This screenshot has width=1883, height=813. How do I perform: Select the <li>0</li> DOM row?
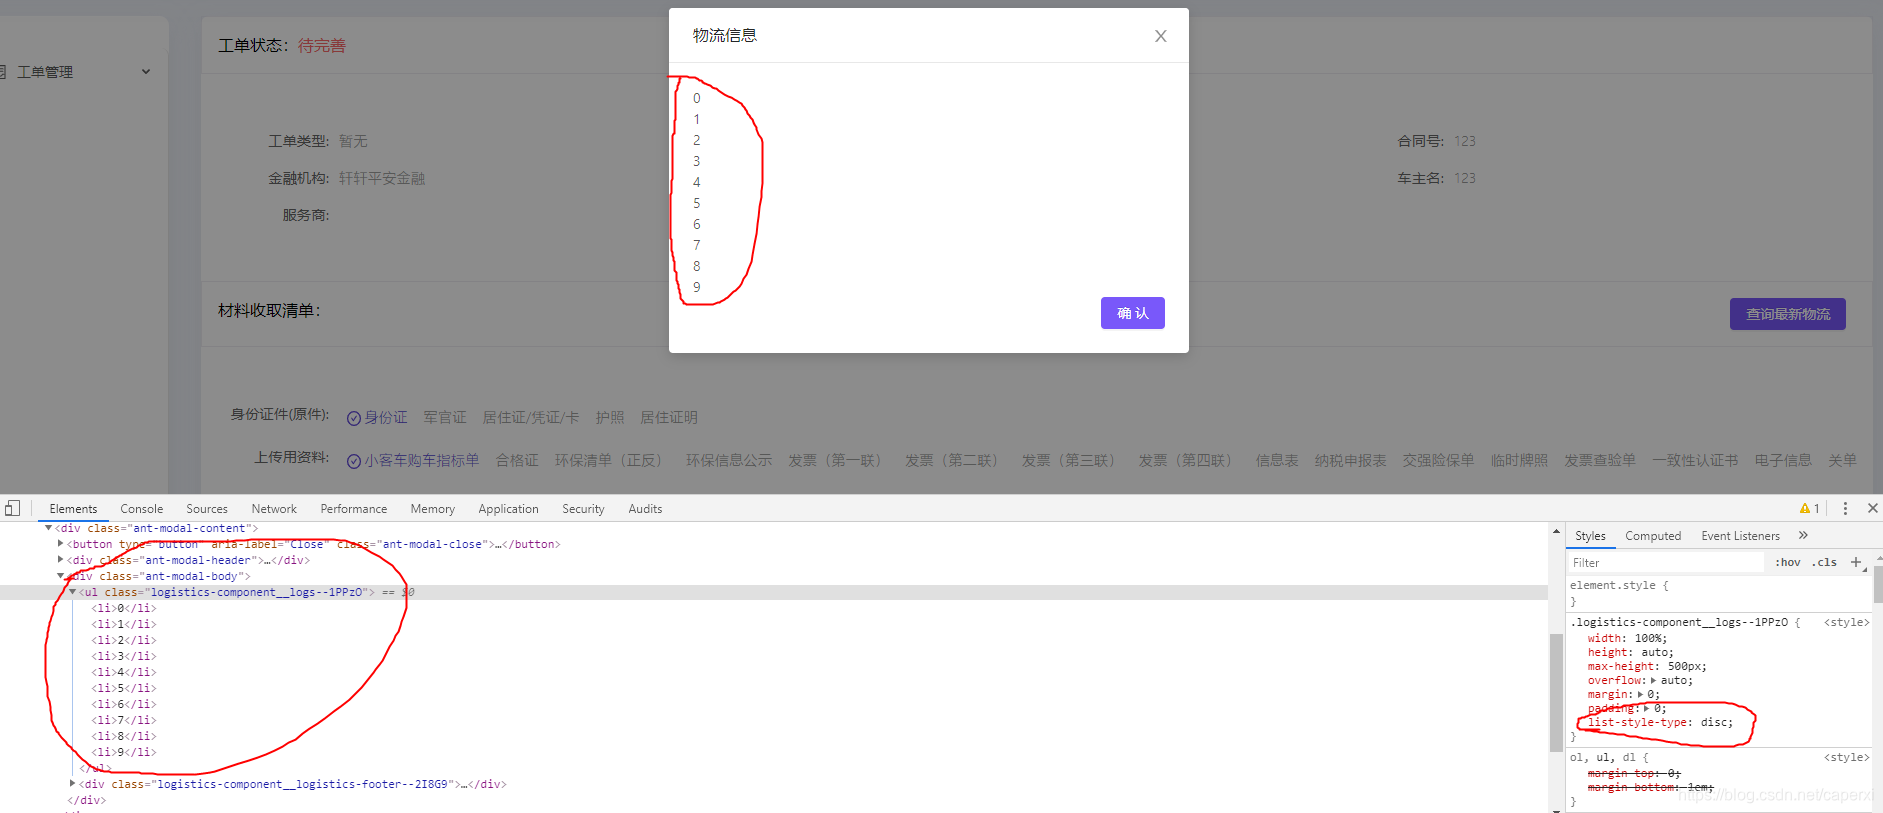(124, 608)
